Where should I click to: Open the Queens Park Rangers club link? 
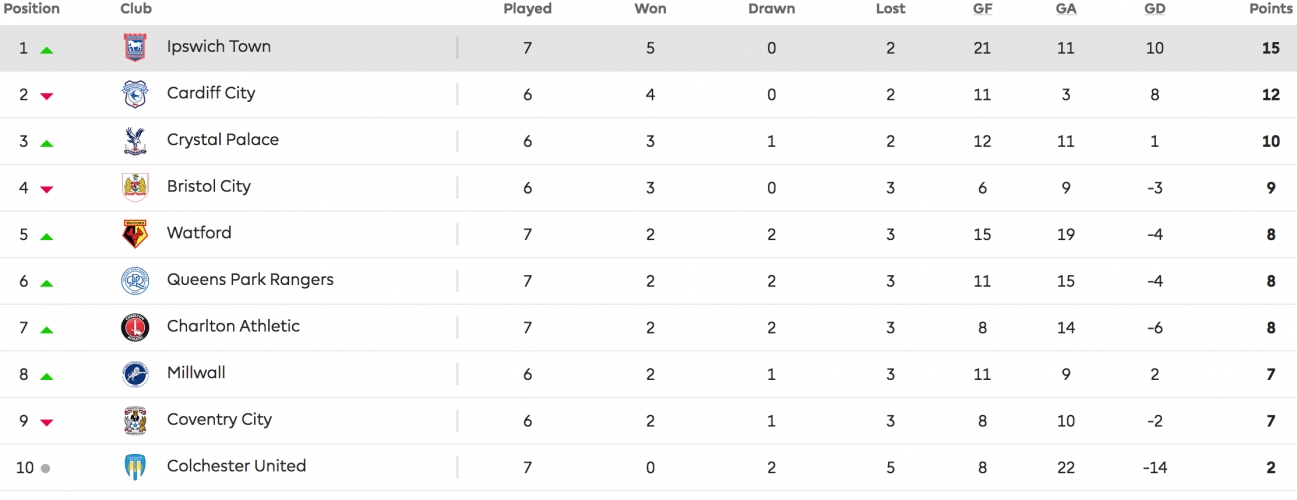click(250, 279)
